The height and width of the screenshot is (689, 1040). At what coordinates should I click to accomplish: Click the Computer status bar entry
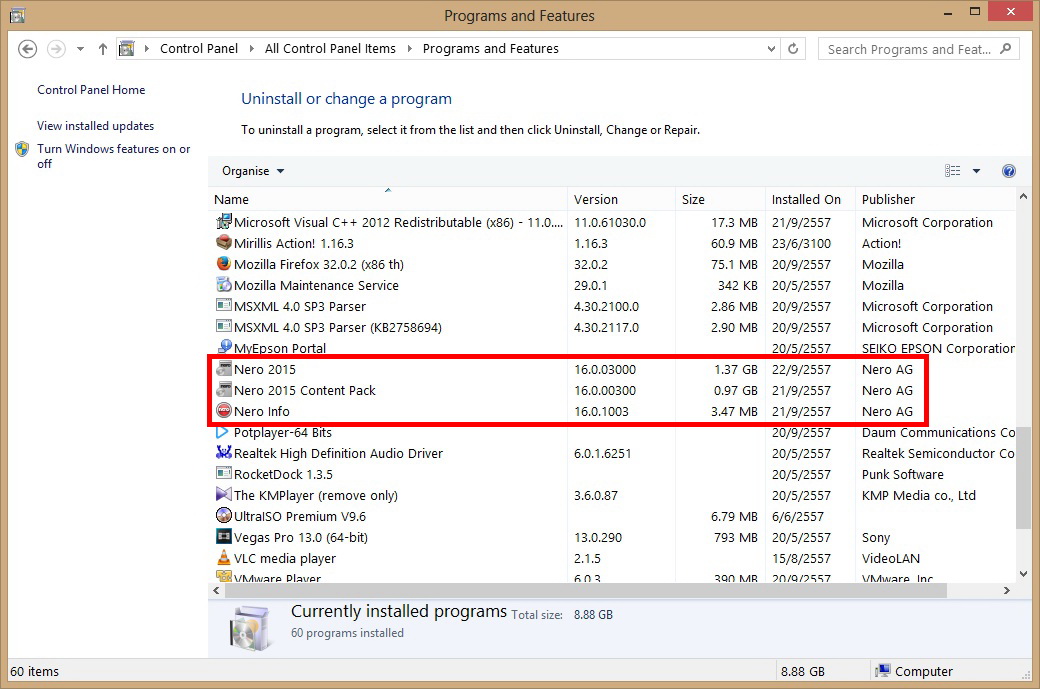914,671
